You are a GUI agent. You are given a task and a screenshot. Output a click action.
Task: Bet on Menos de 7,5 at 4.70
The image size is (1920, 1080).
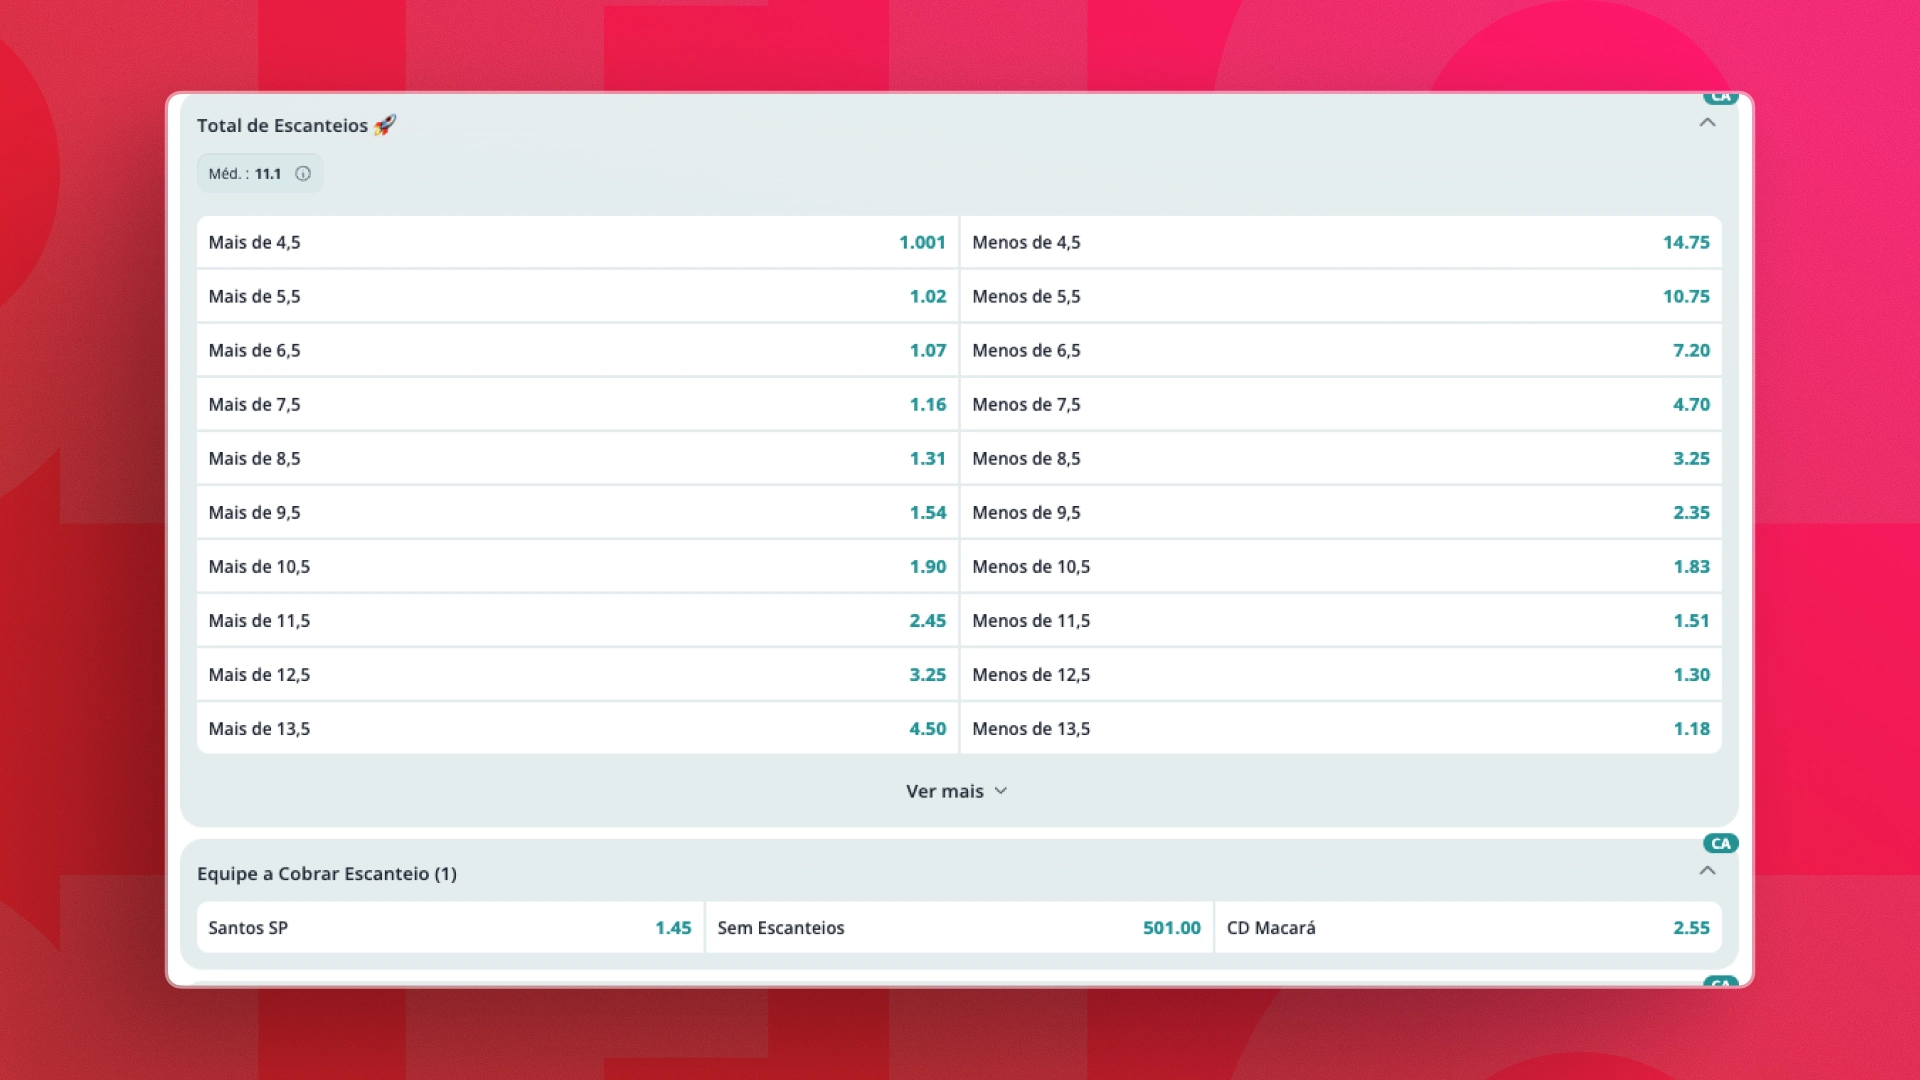(x=1341, y=404)
